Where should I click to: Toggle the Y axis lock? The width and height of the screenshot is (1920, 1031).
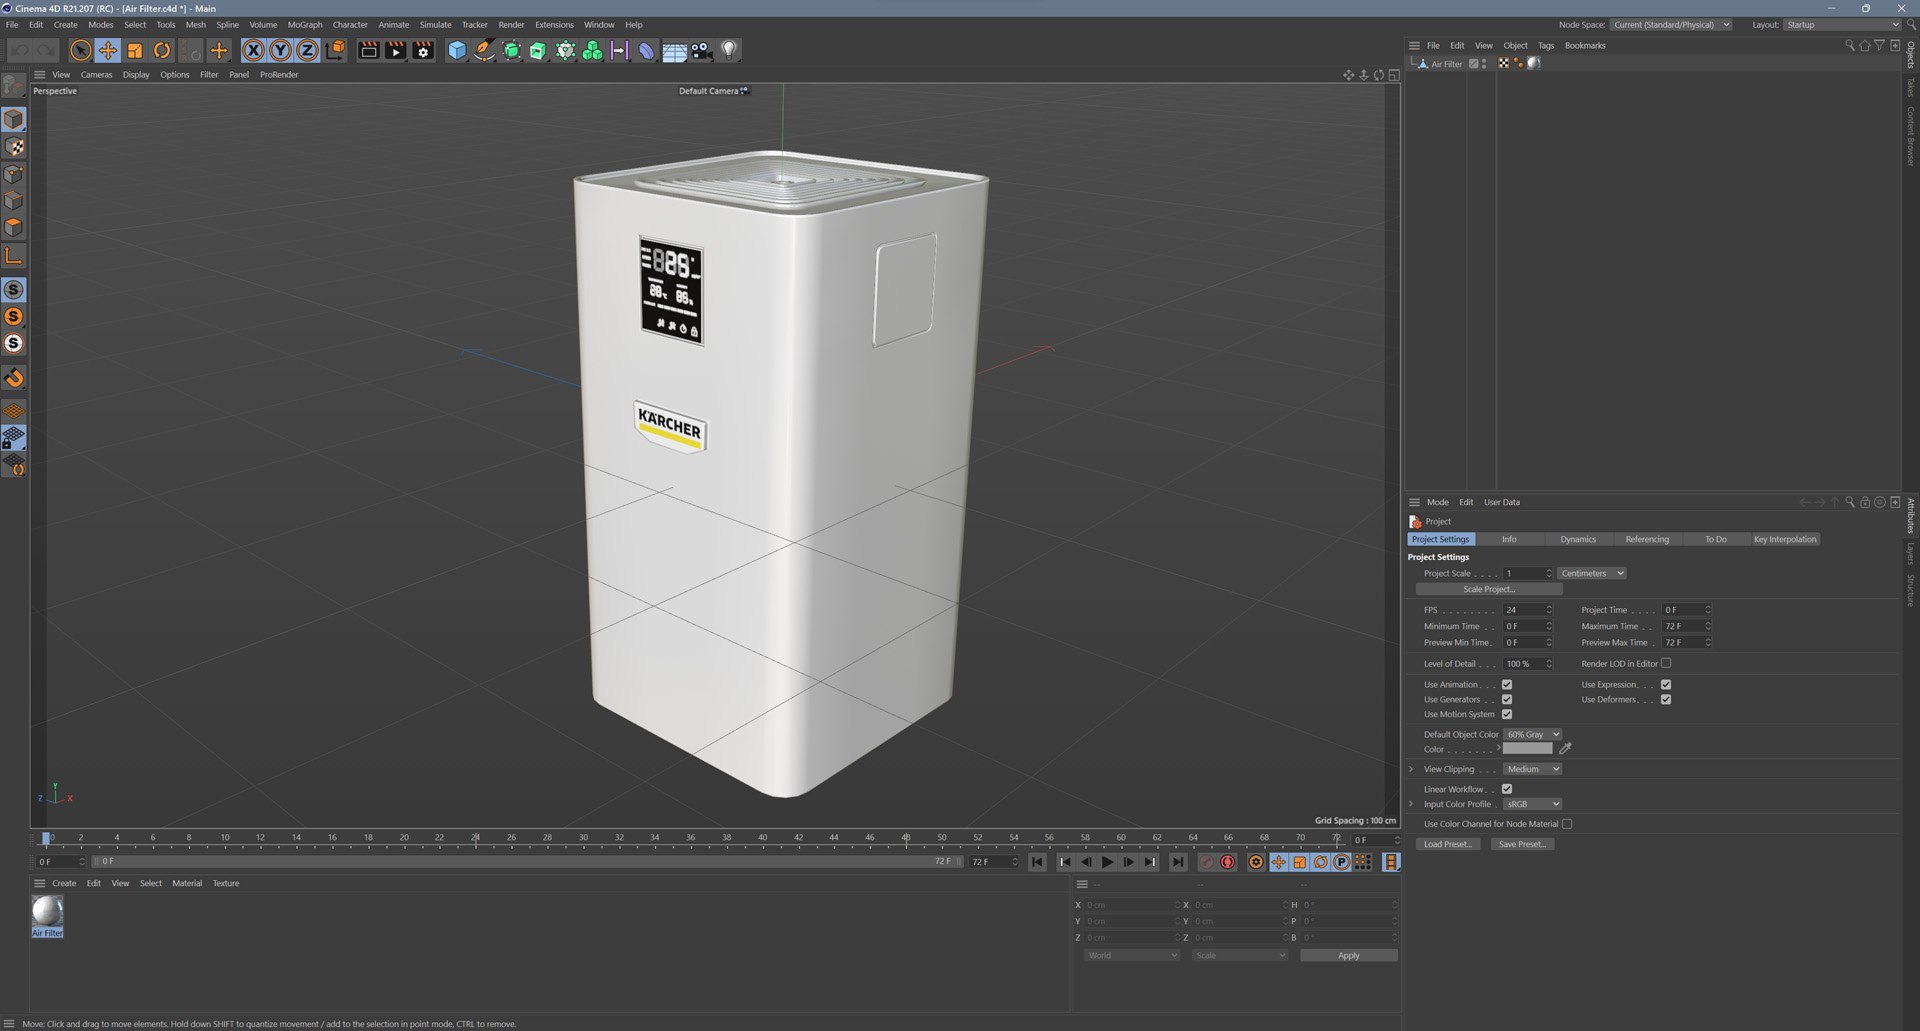[281, 50]
